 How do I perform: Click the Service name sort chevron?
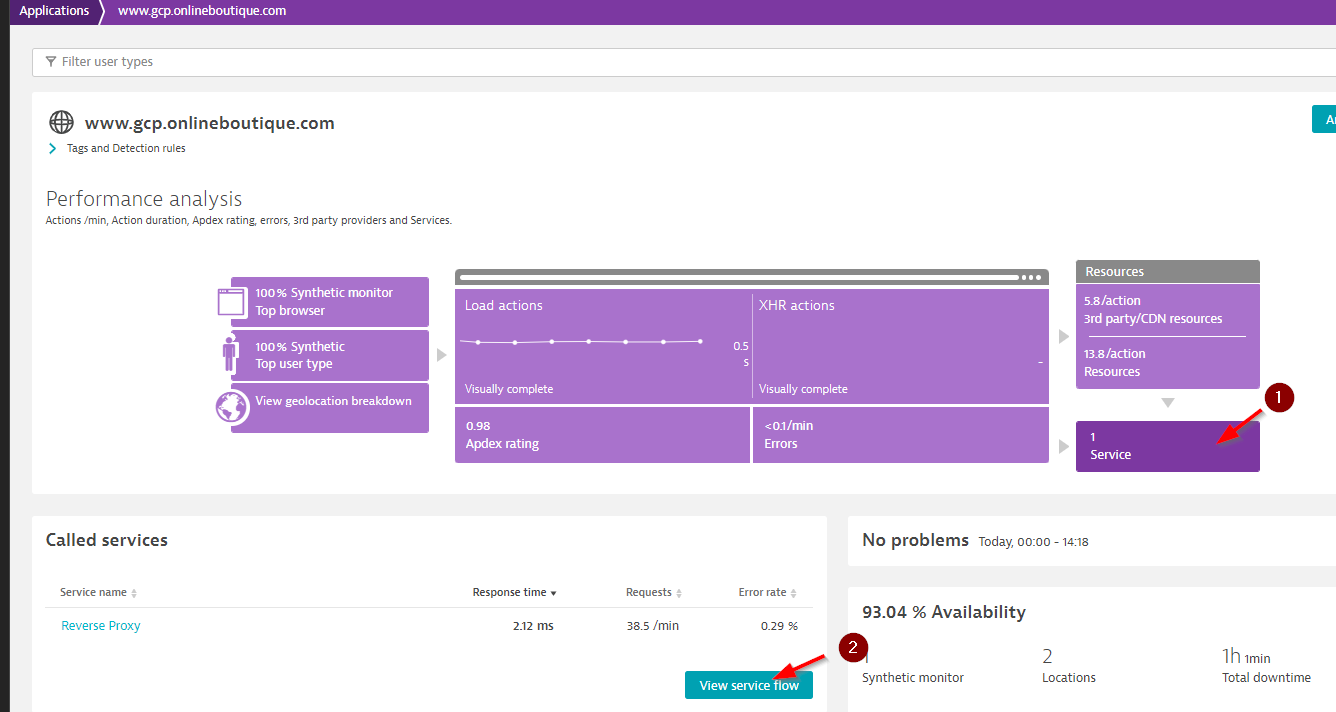point(133,592)
